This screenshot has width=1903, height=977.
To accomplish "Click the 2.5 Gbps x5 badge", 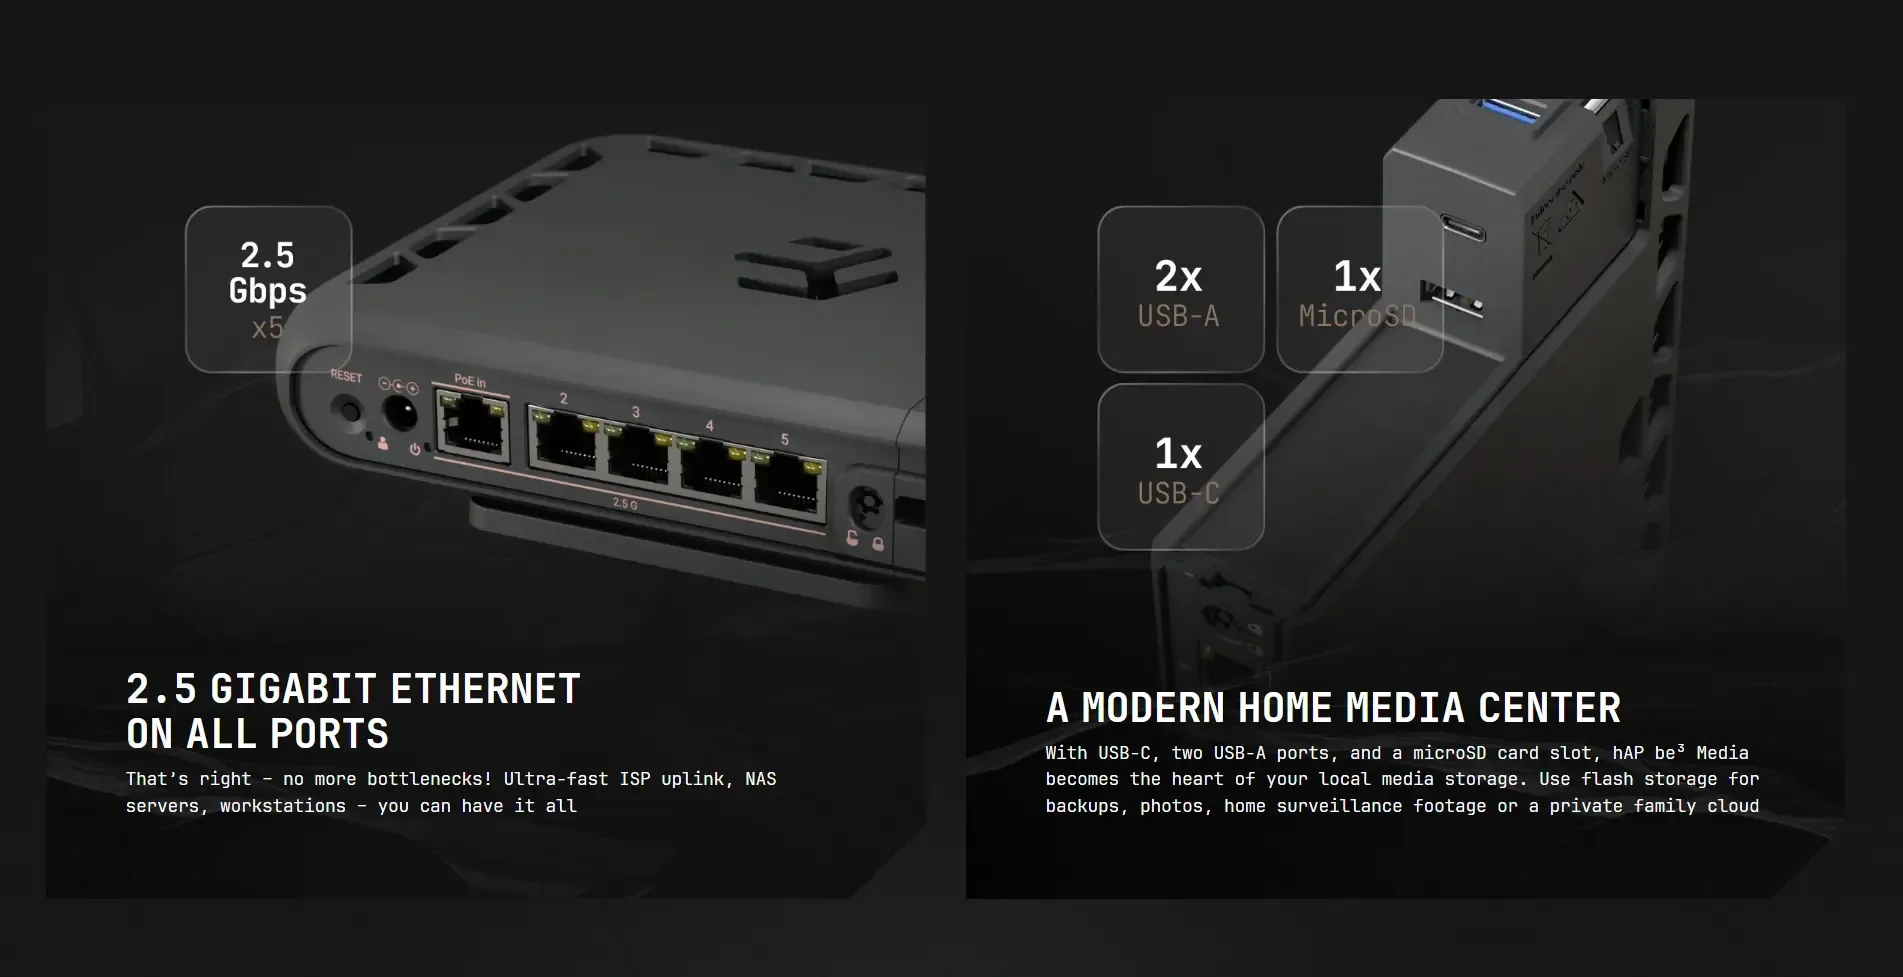I will (269, 289).
